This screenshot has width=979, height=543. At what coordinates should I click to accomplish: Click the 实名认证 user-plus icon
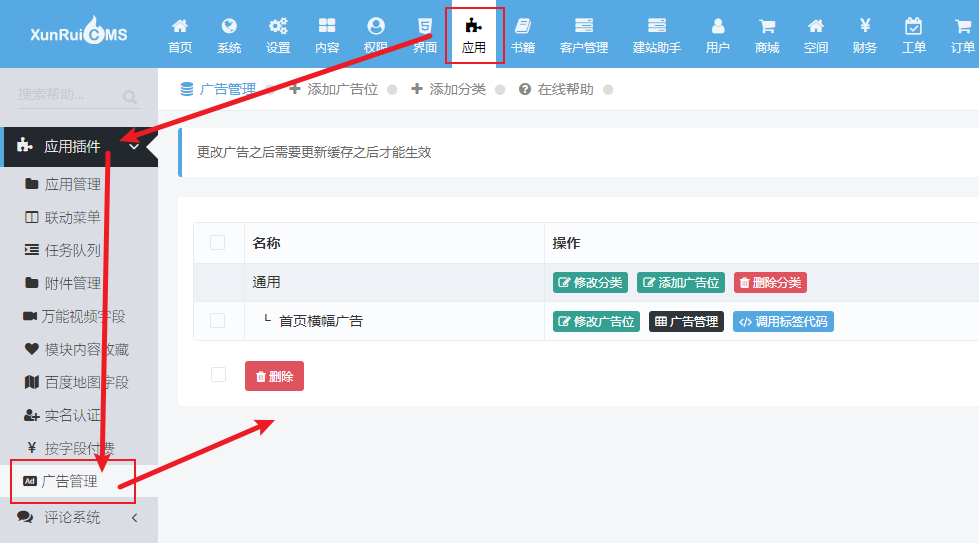(32, 415)
